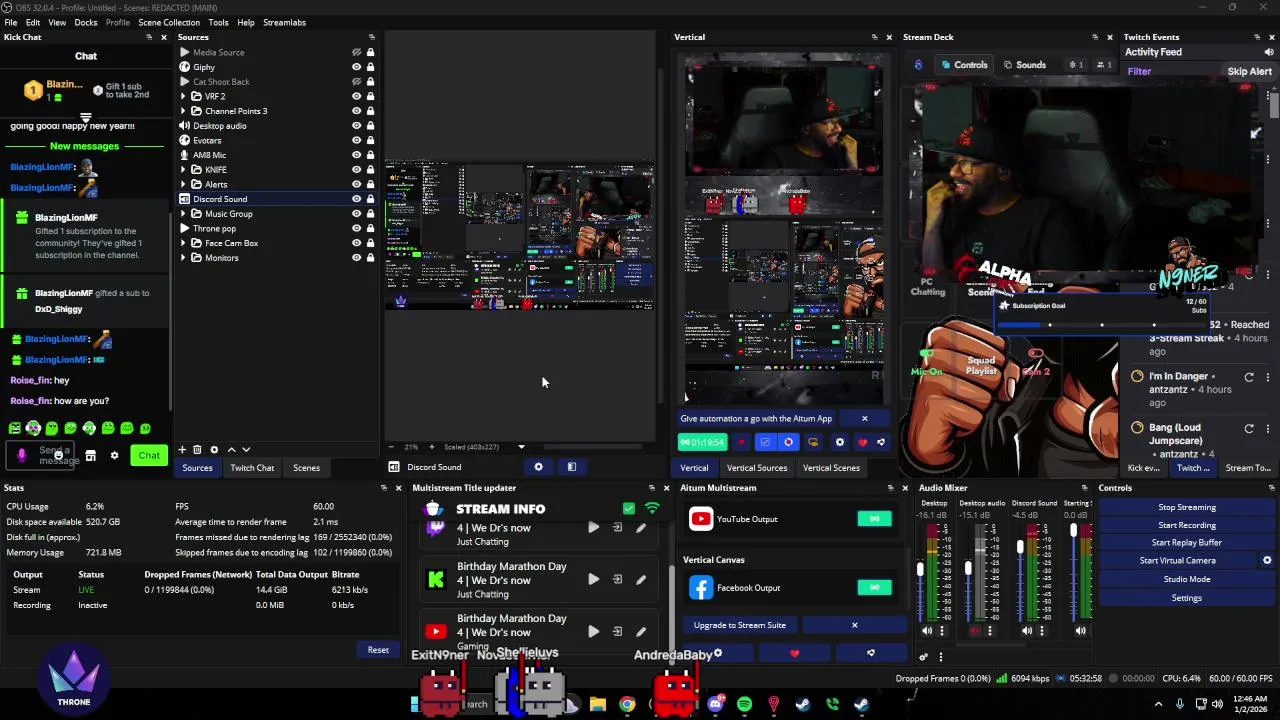Toggle lock on Monitors source
Image resolution: width=1280 pixels, height=720 pixels.
click(x=370, y=258)
